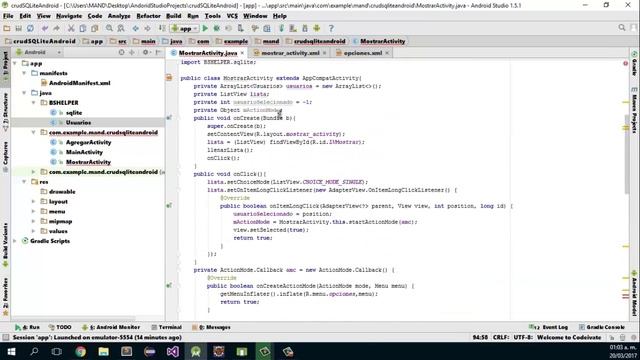This screenshot has height=360, width=640.
Task: Paste using the toolbar paste icon
Action: point(95,29)
